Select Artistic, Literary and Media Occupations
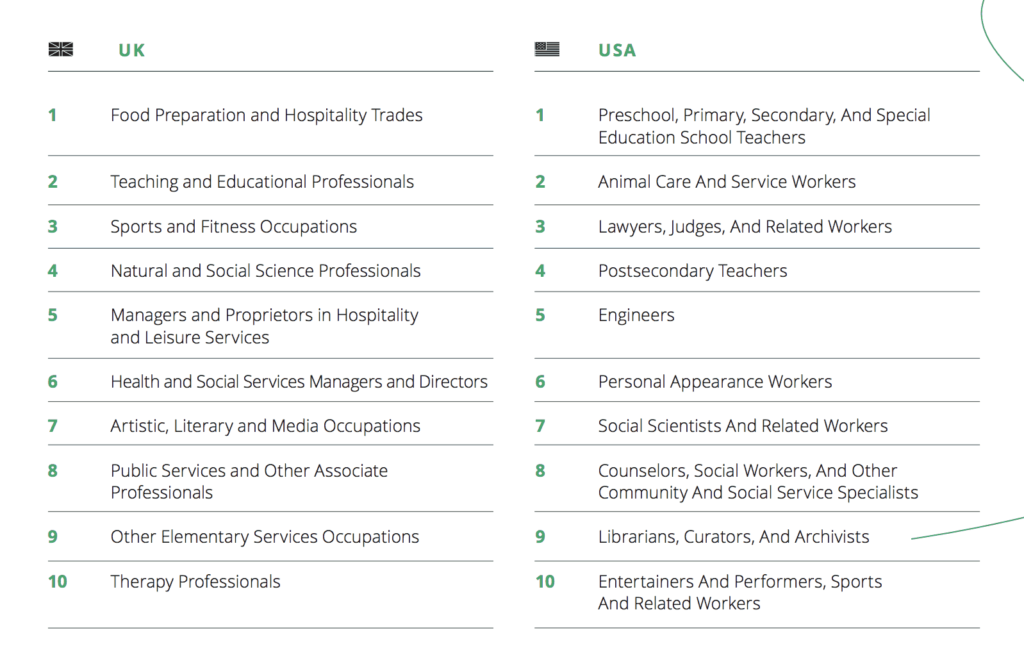The width and height of the screenshot is (1024, 669). (x=265, y=426)
